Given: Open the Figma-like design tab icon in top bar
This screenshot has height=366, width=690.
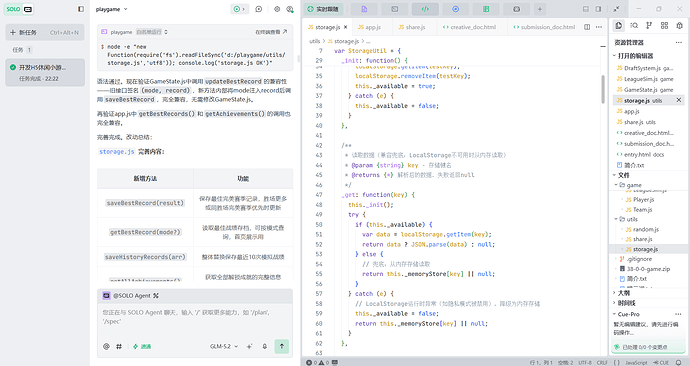Looking at the screenshot, I should pos(517,9).
